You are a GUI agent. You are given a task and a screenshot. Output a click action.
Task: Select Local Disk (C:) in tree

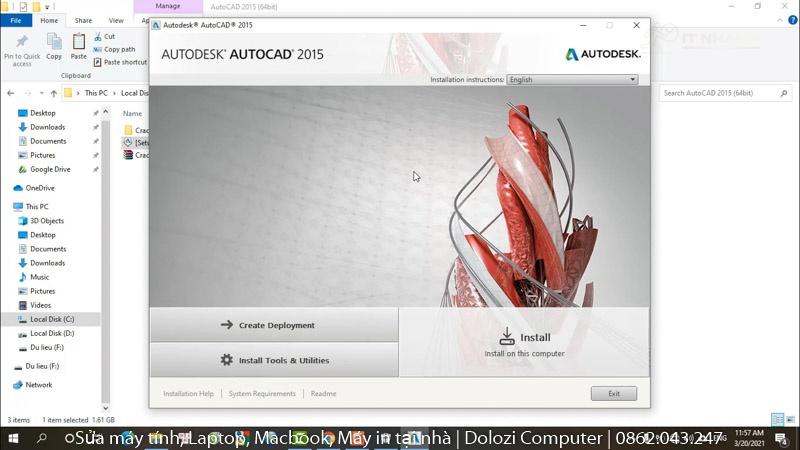(x=52, y=319)
